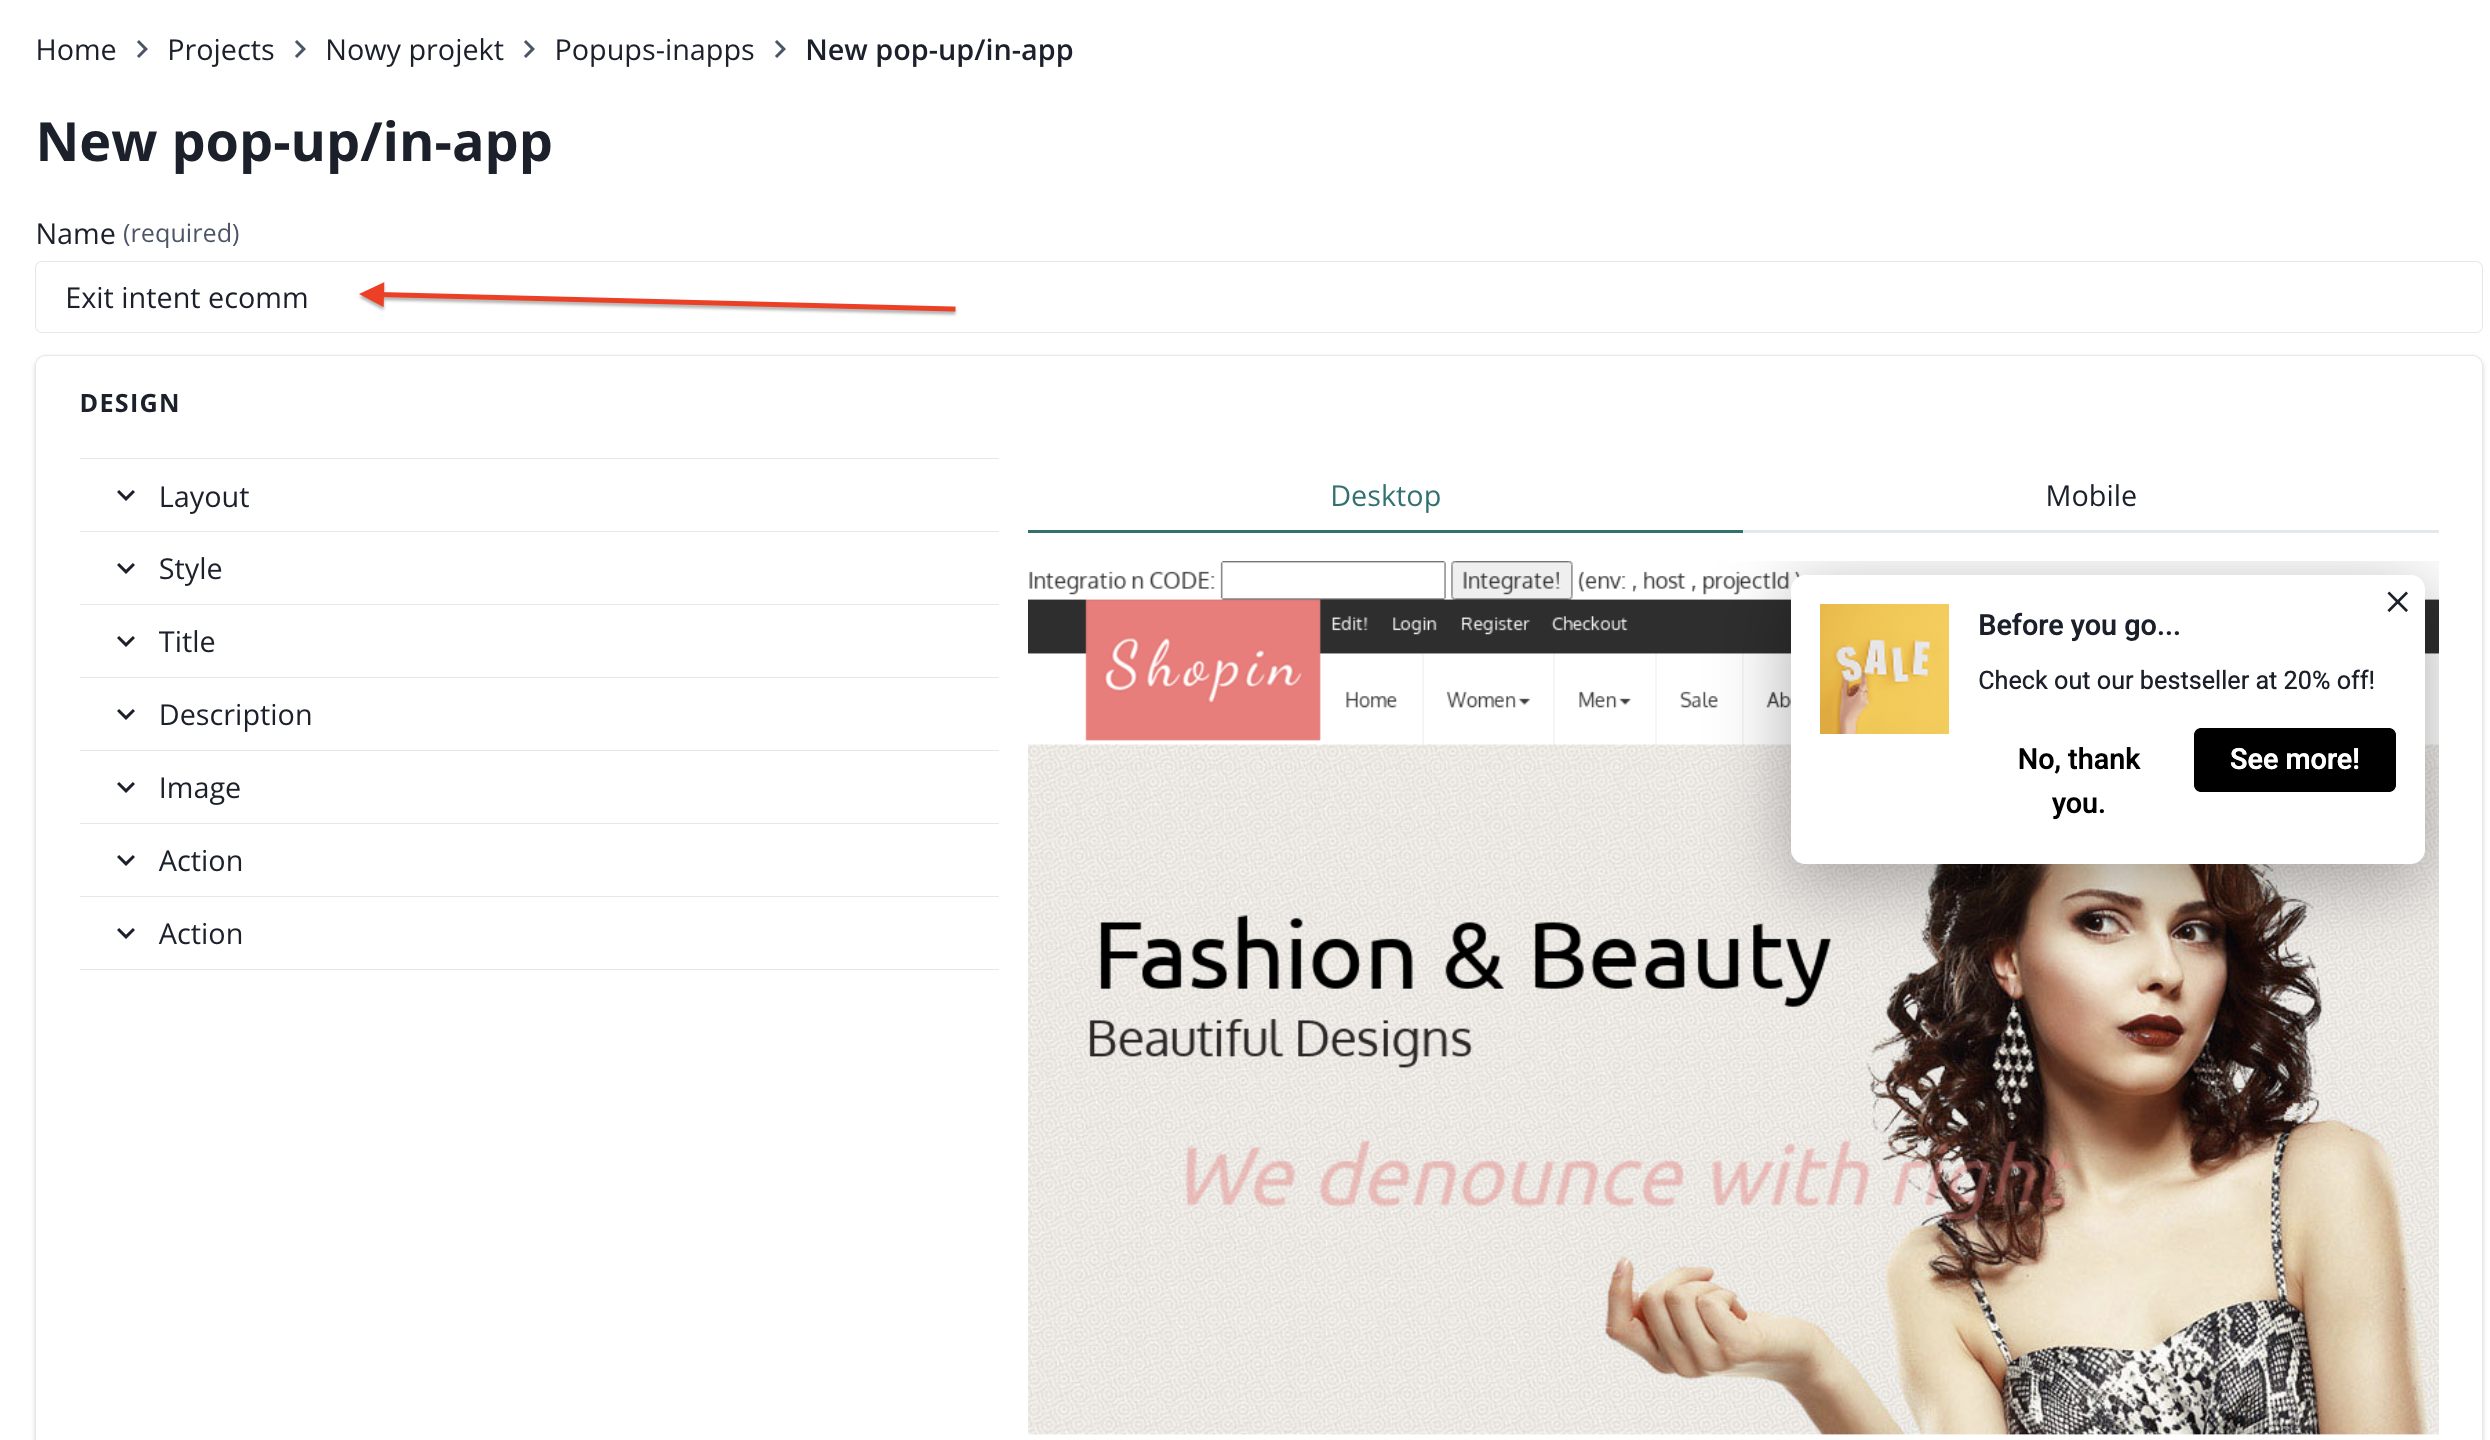This screenshot has width=2490, height=1440.
Task: Expand the Title section
Action: pos(186,642)
